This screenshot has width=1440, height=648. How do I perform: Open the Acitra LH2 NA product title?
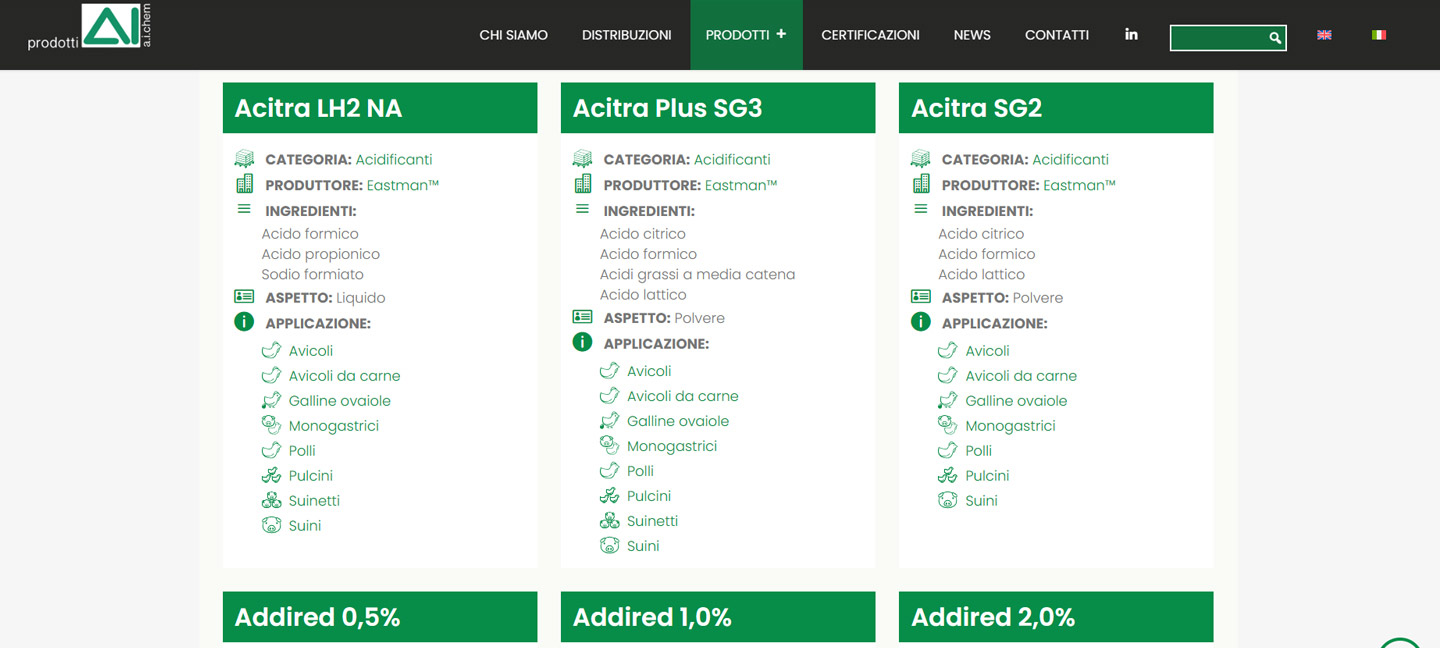[x=318, y=108]
